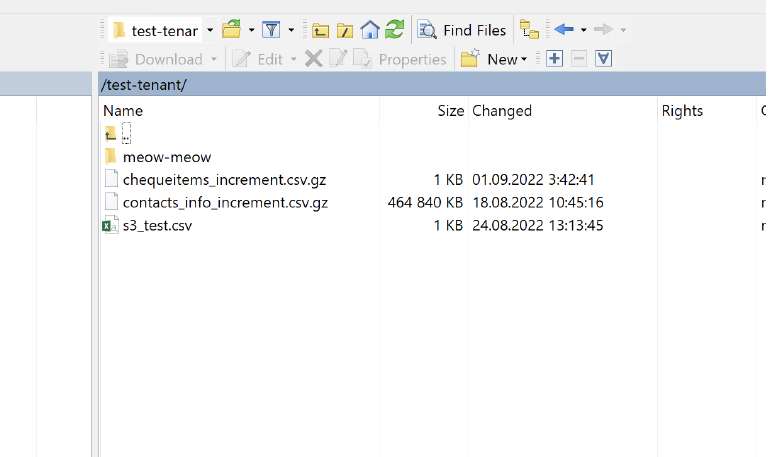This screenshot has width=772, height=457.
Task: Go to home directory icon
Action: pos(370,30)
